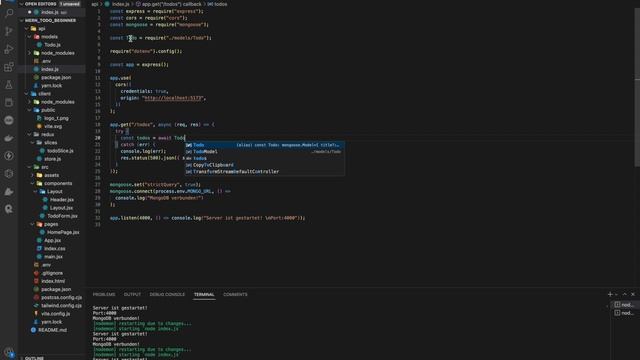
Task: Open tailwind.config.cjs file
Action: [61, 306]
